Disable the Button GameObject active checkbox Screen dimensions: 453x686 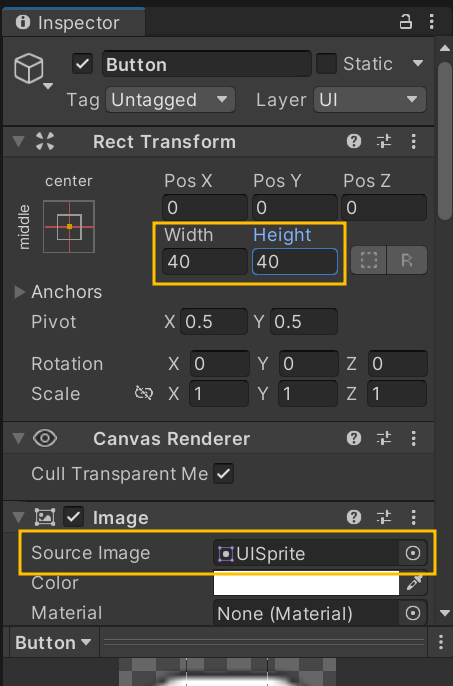tap(82, 64)
